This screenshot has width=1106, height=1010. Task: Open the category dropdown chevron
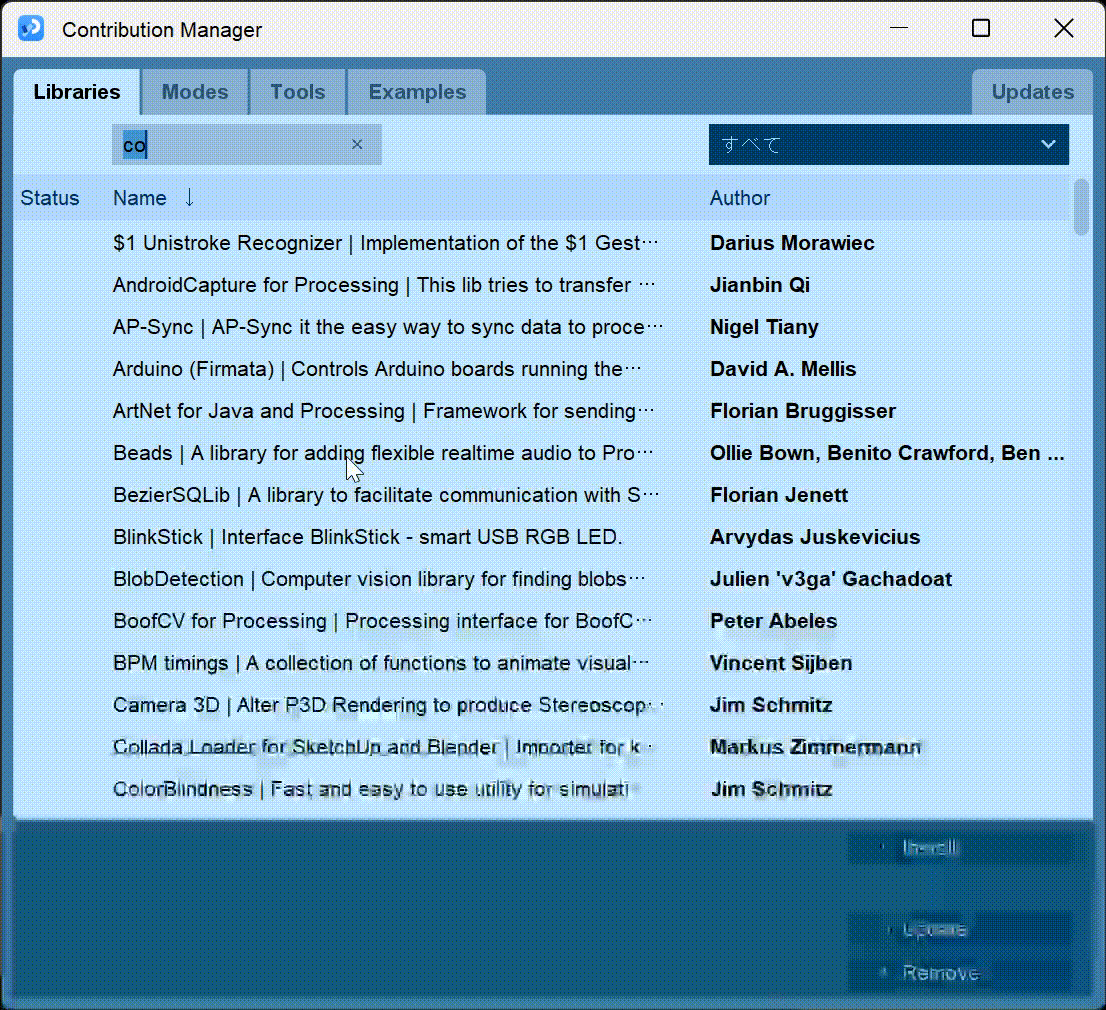[x=1048, y=145]
